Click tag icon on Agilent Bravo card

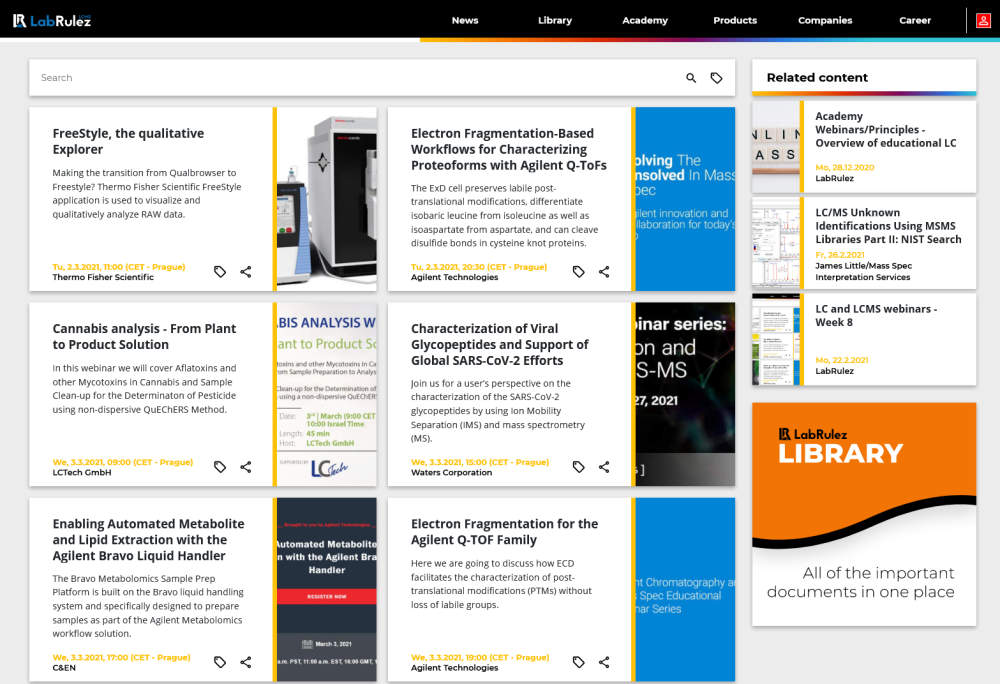[x=220, y=662]
